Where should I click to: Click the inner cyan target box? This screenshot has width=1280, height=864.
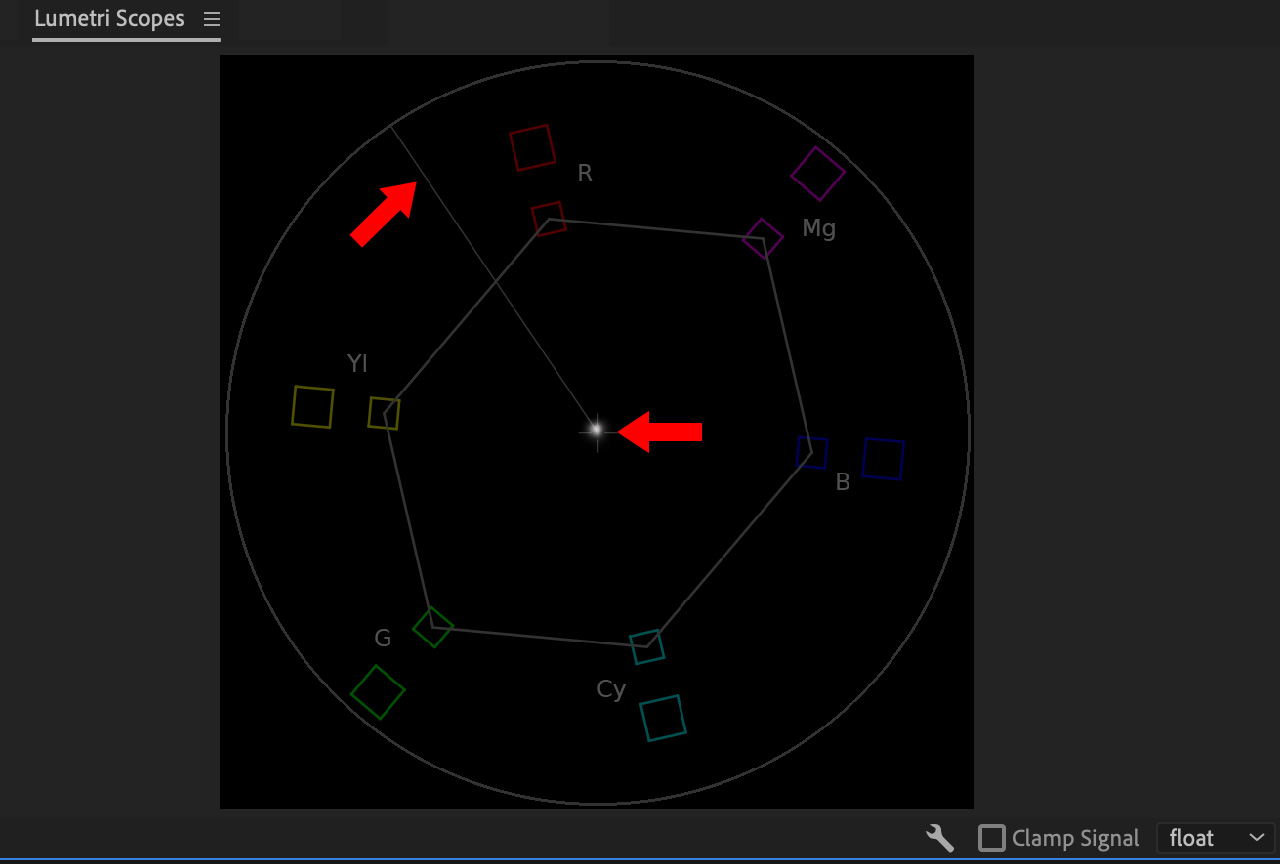click(647, 646)
